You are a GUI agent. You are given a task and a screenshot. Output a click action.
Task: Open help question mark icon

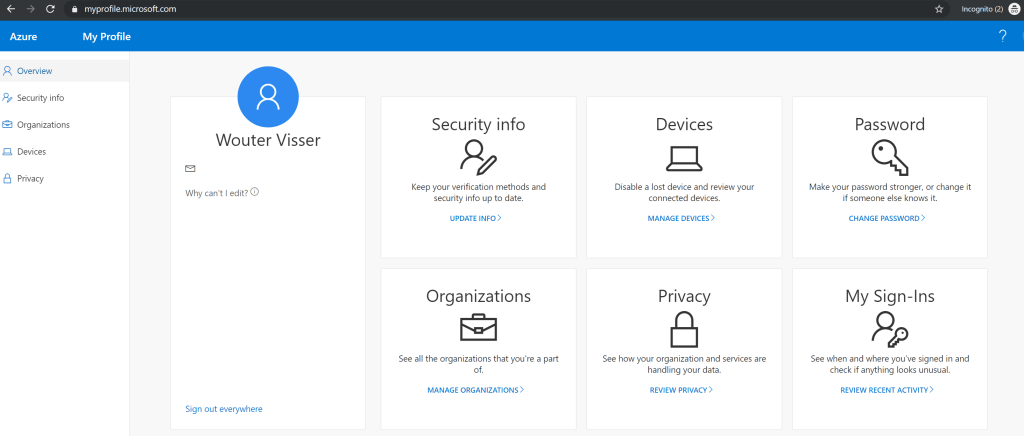[1002, 37]
